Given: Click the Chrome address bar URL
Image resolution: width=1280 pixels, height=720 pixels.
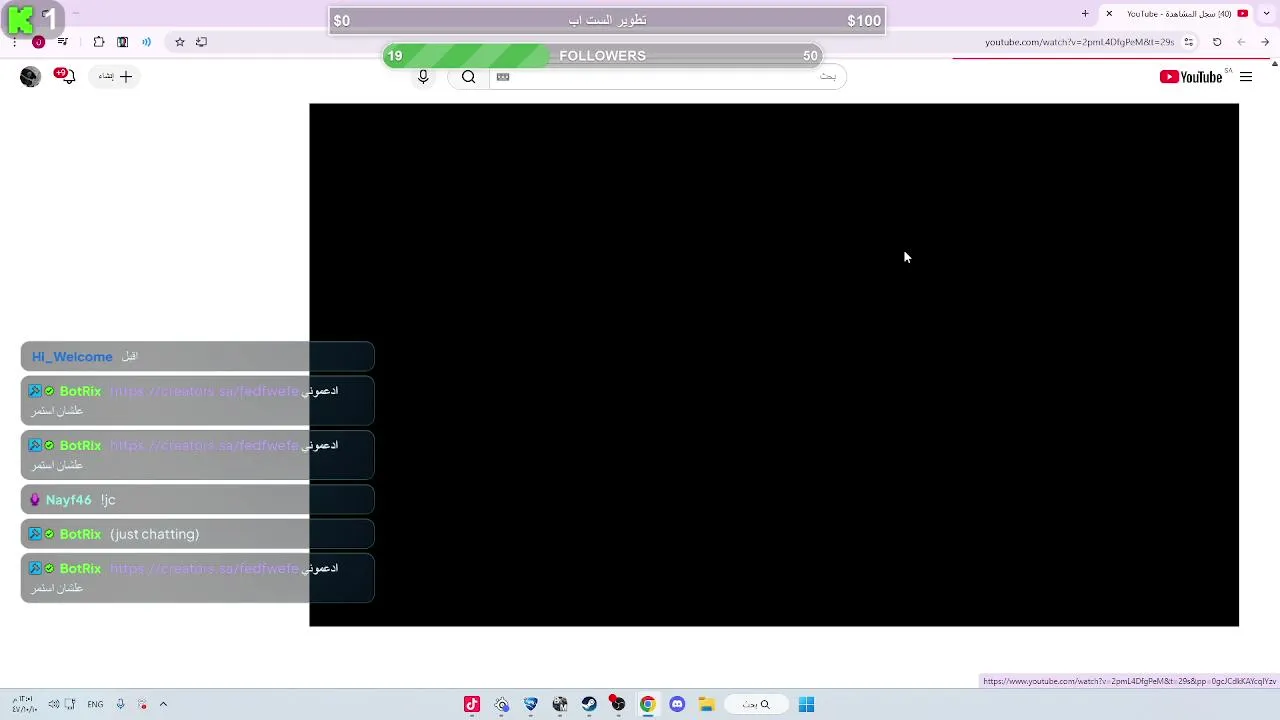Looking at the screenshot, I should point(1079,42).
